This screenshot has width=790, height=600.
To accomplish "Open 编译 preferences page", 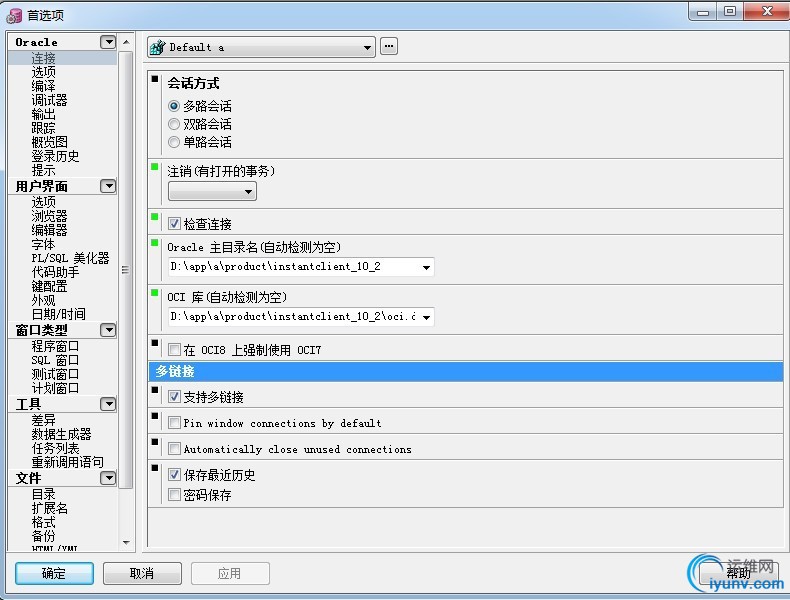I will 43,86.
